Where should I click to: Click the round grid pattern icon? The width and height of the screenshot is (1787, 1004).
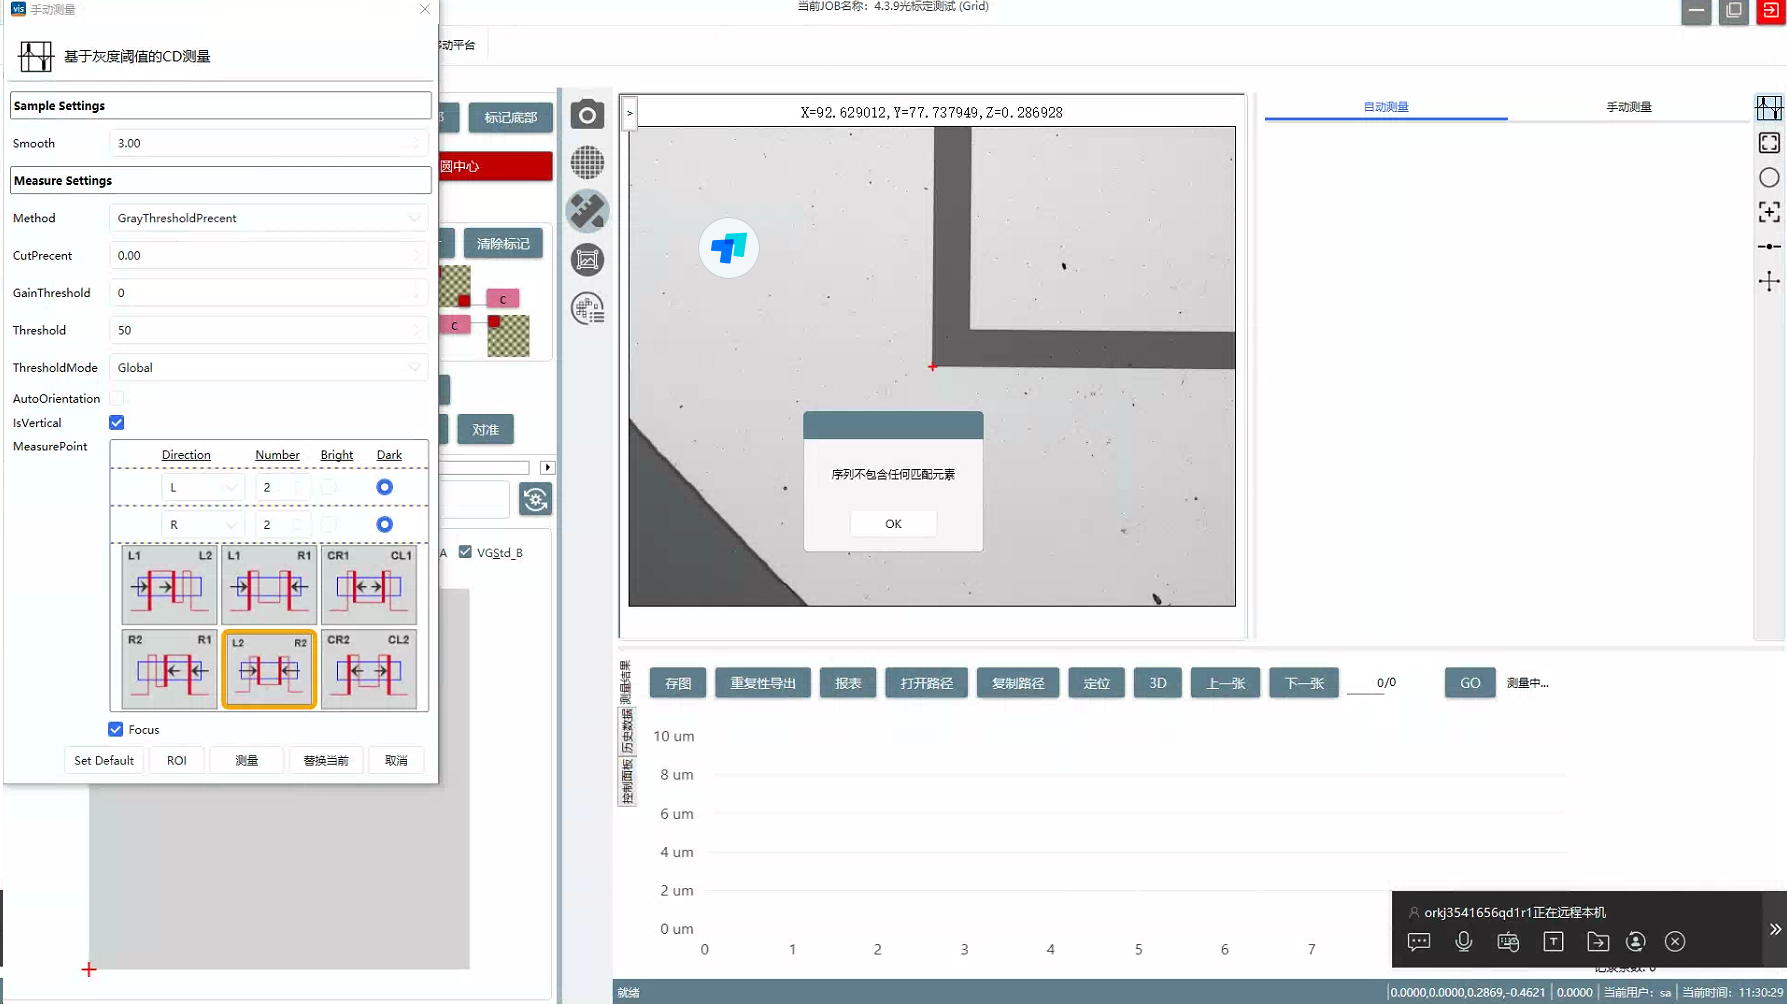pos(587,162)
